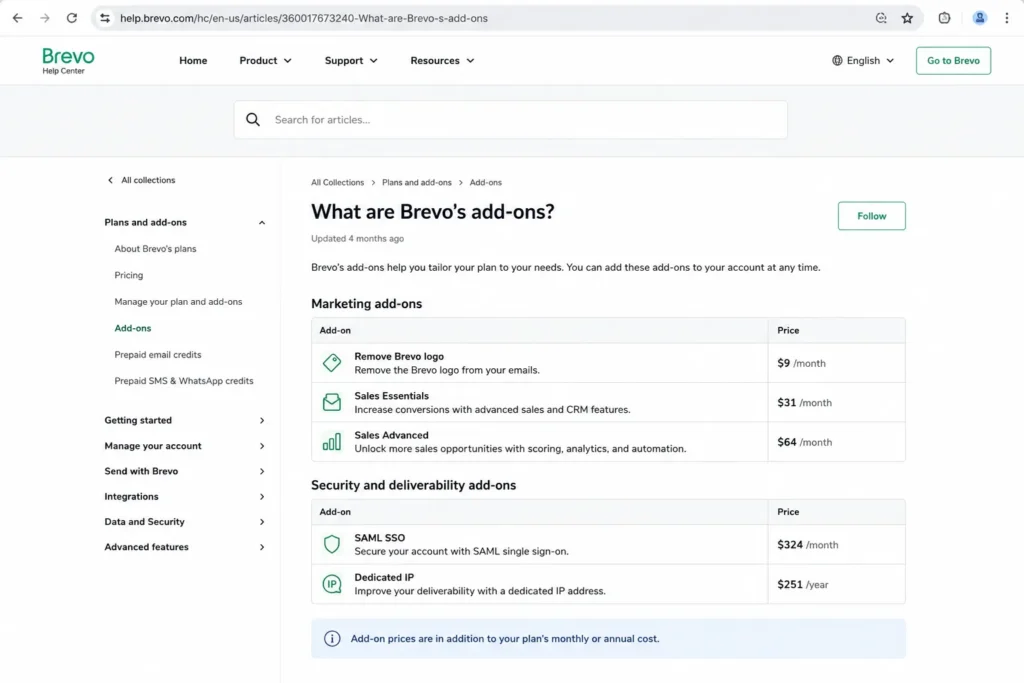Open the Support dropdown menu

[x=351, y=61]
